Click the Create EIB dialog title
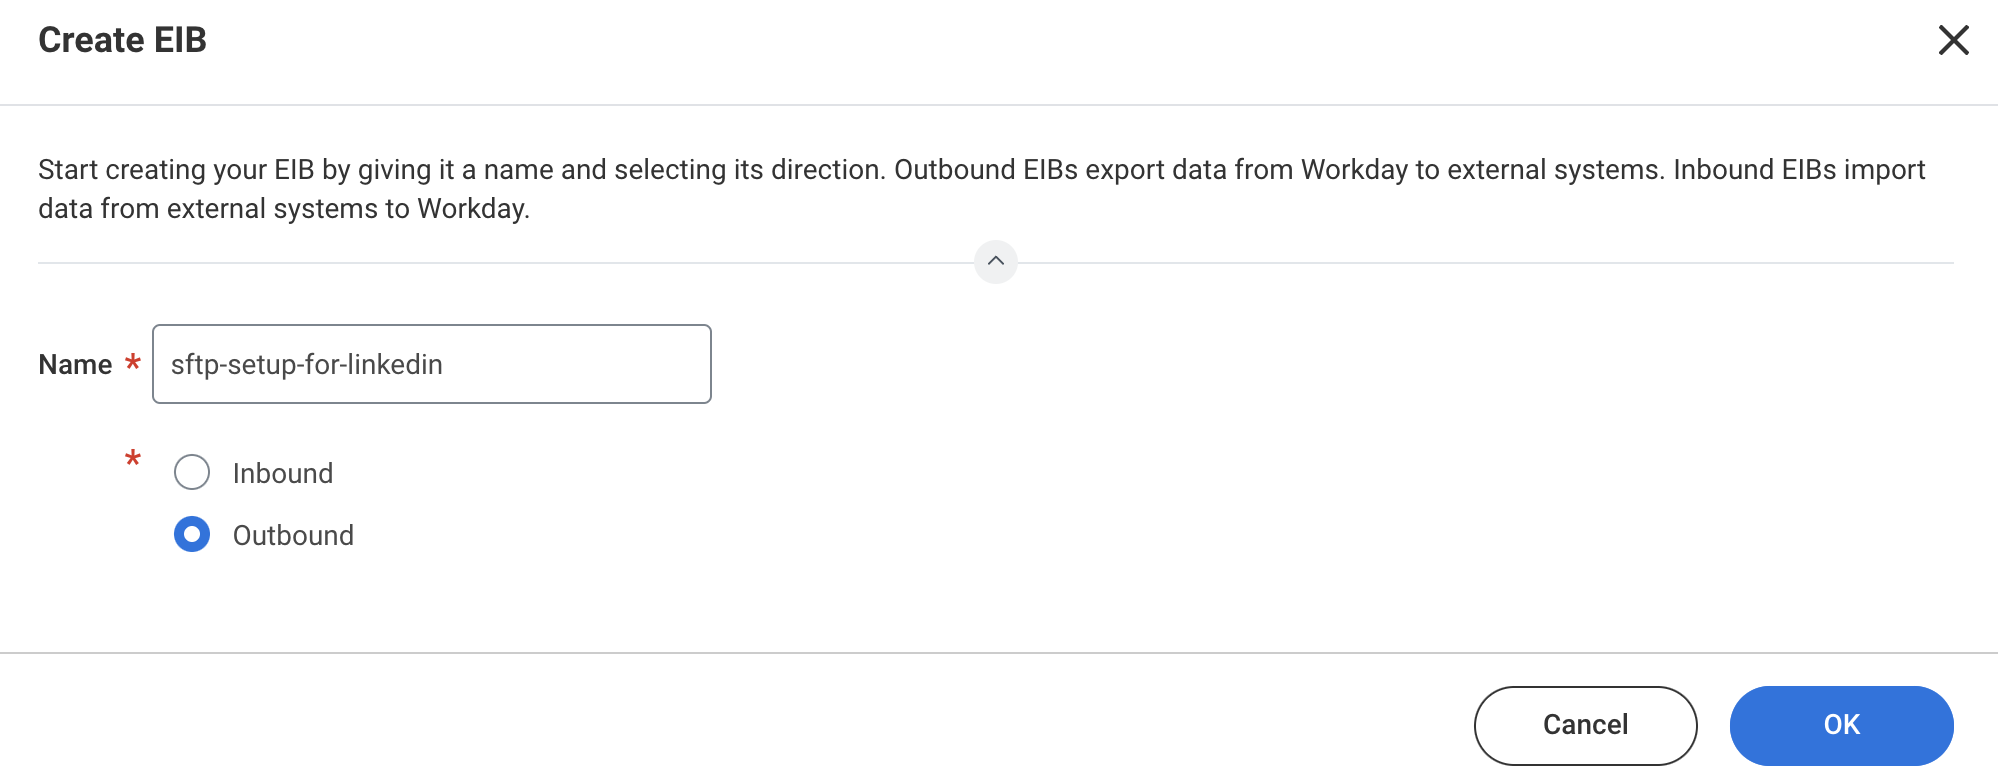This screenshot has width=1998, height=776. tap(122, 40)
